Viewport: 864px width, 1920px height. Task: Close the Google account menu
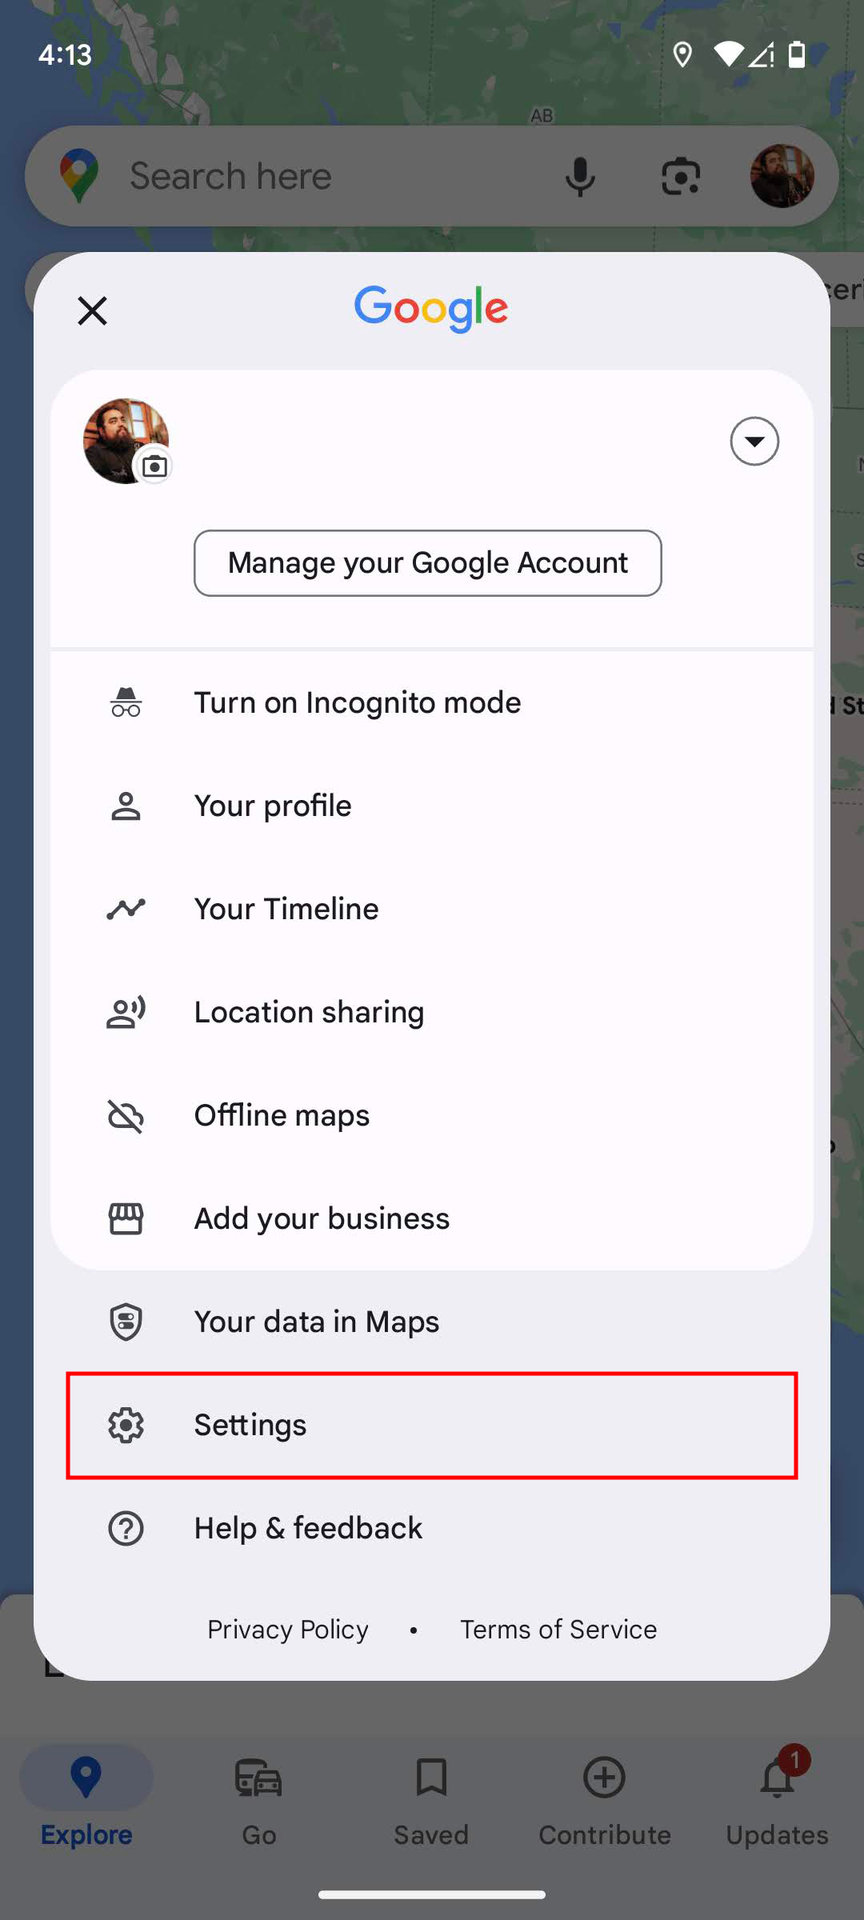point(92,311)
